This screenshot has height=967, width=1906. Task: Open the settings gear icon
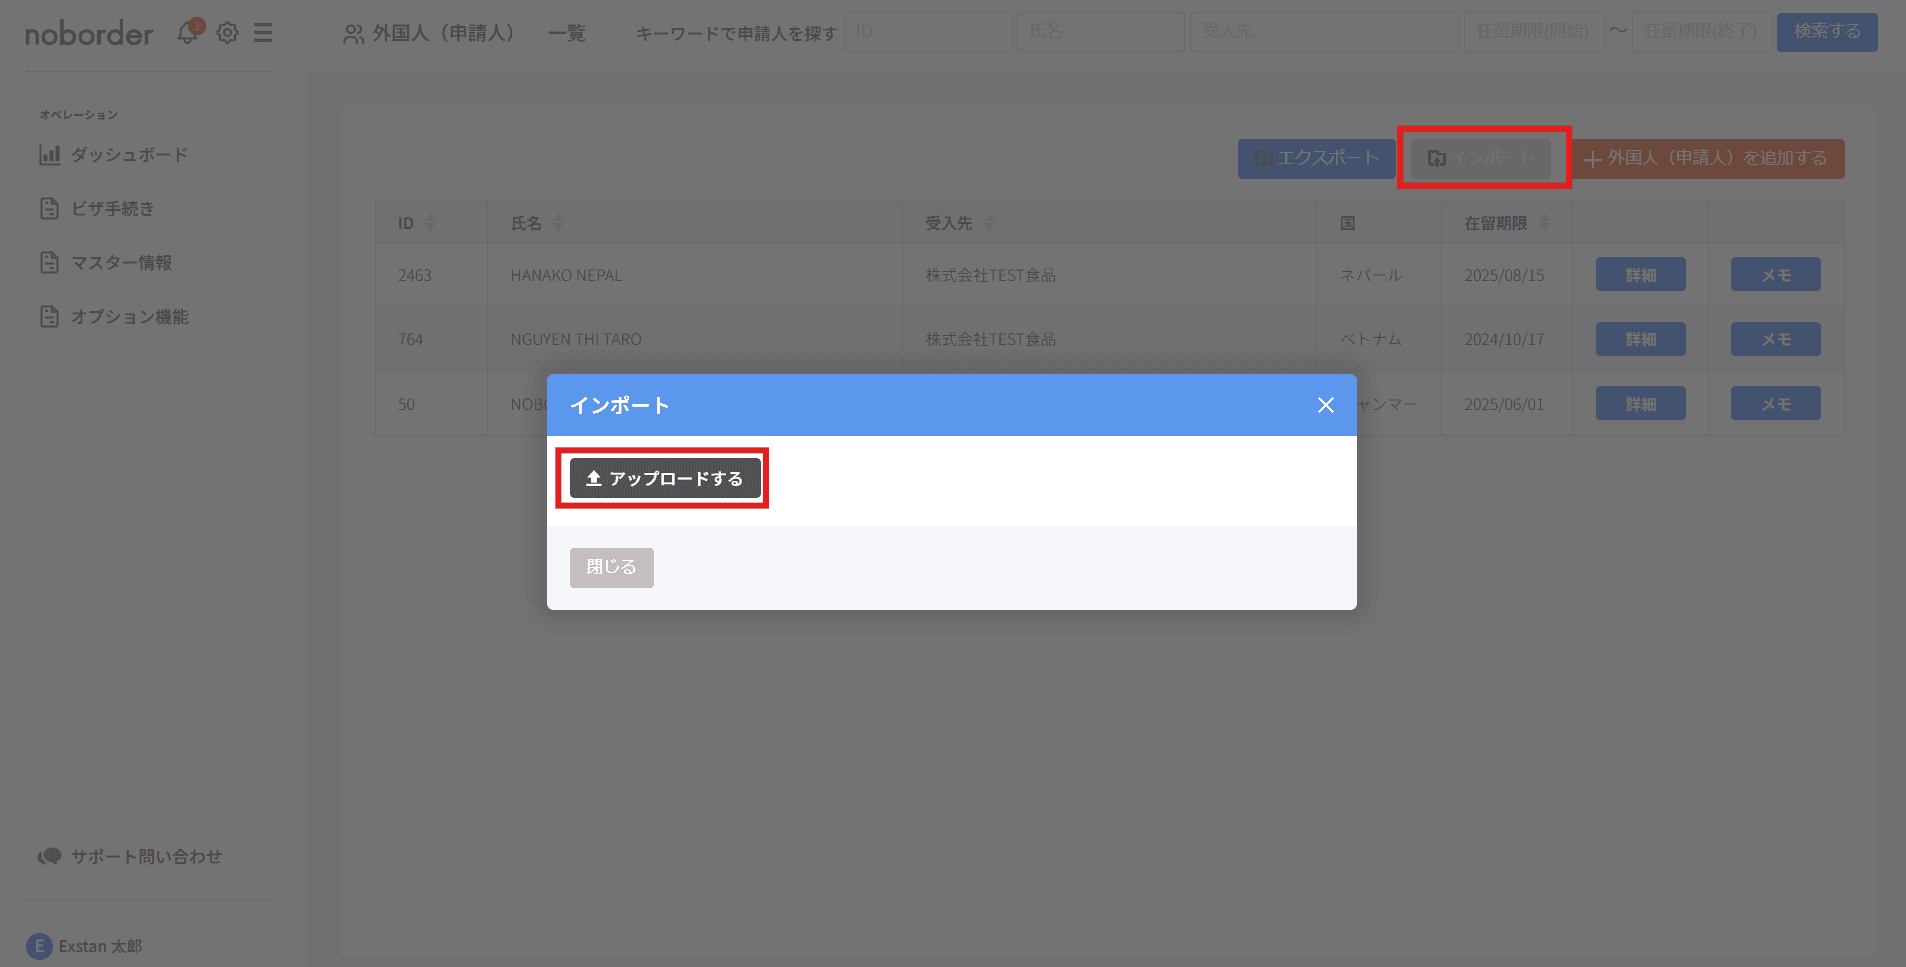point(227,32)
